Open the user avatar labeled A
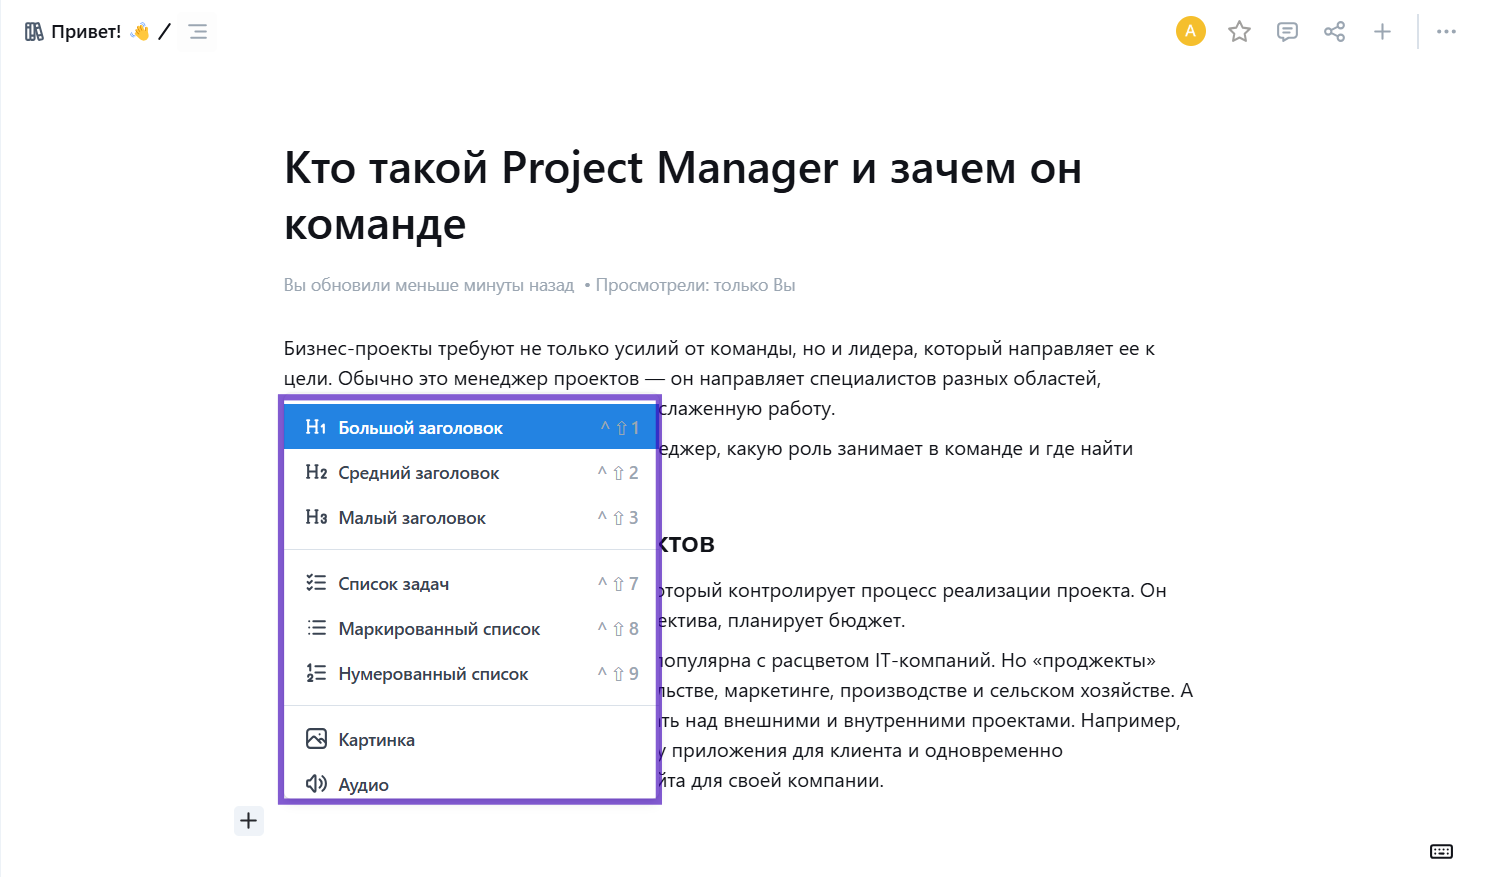Viewport: 1488px width, 877px height. 1190,31
